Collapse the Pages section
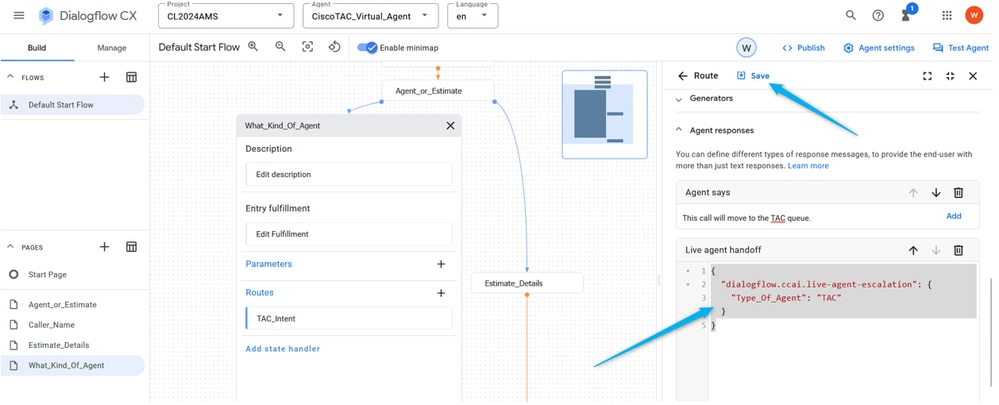 pyautogui.click(x=10, y=247)
